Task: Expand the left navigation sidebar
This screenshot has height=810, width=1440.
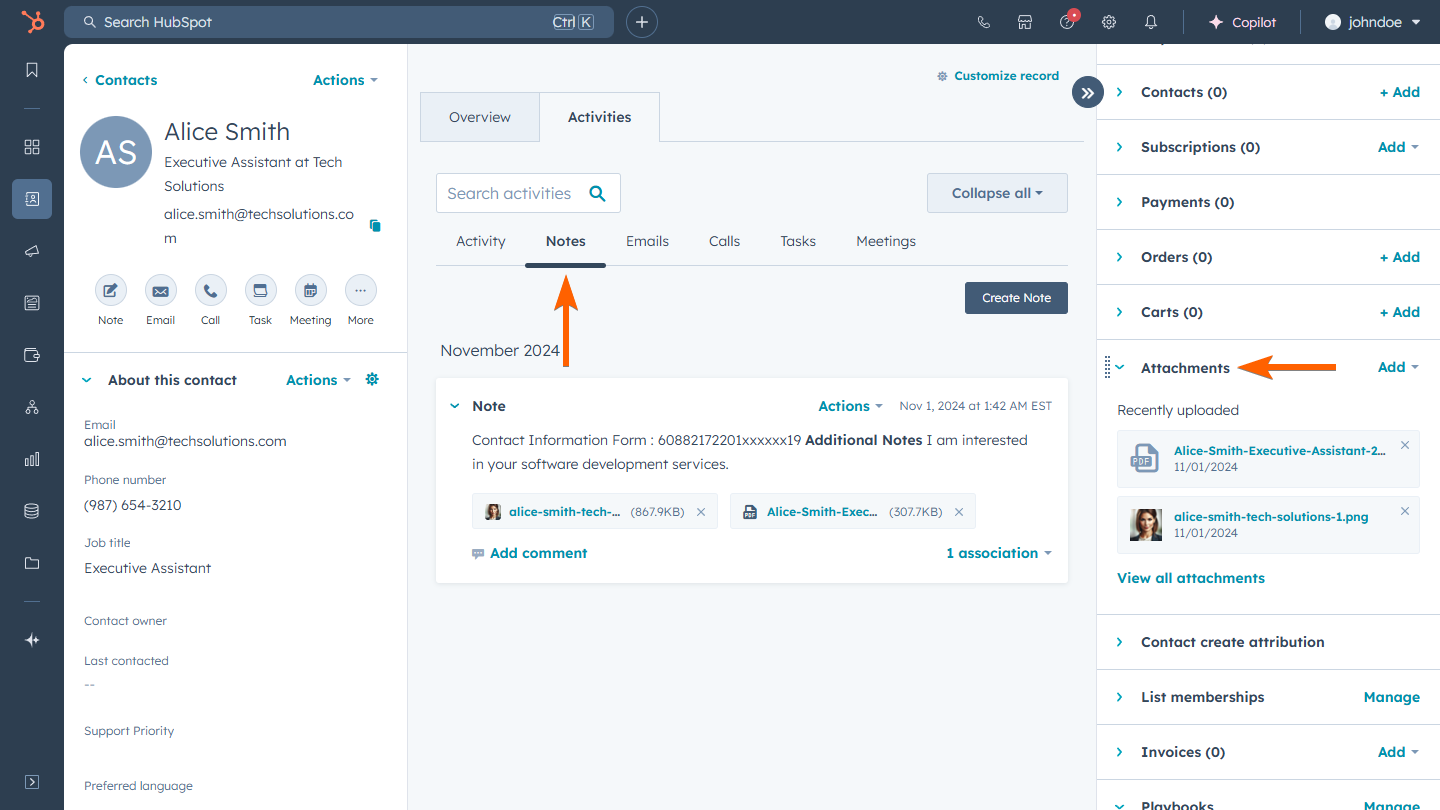Action: (32, 782)
